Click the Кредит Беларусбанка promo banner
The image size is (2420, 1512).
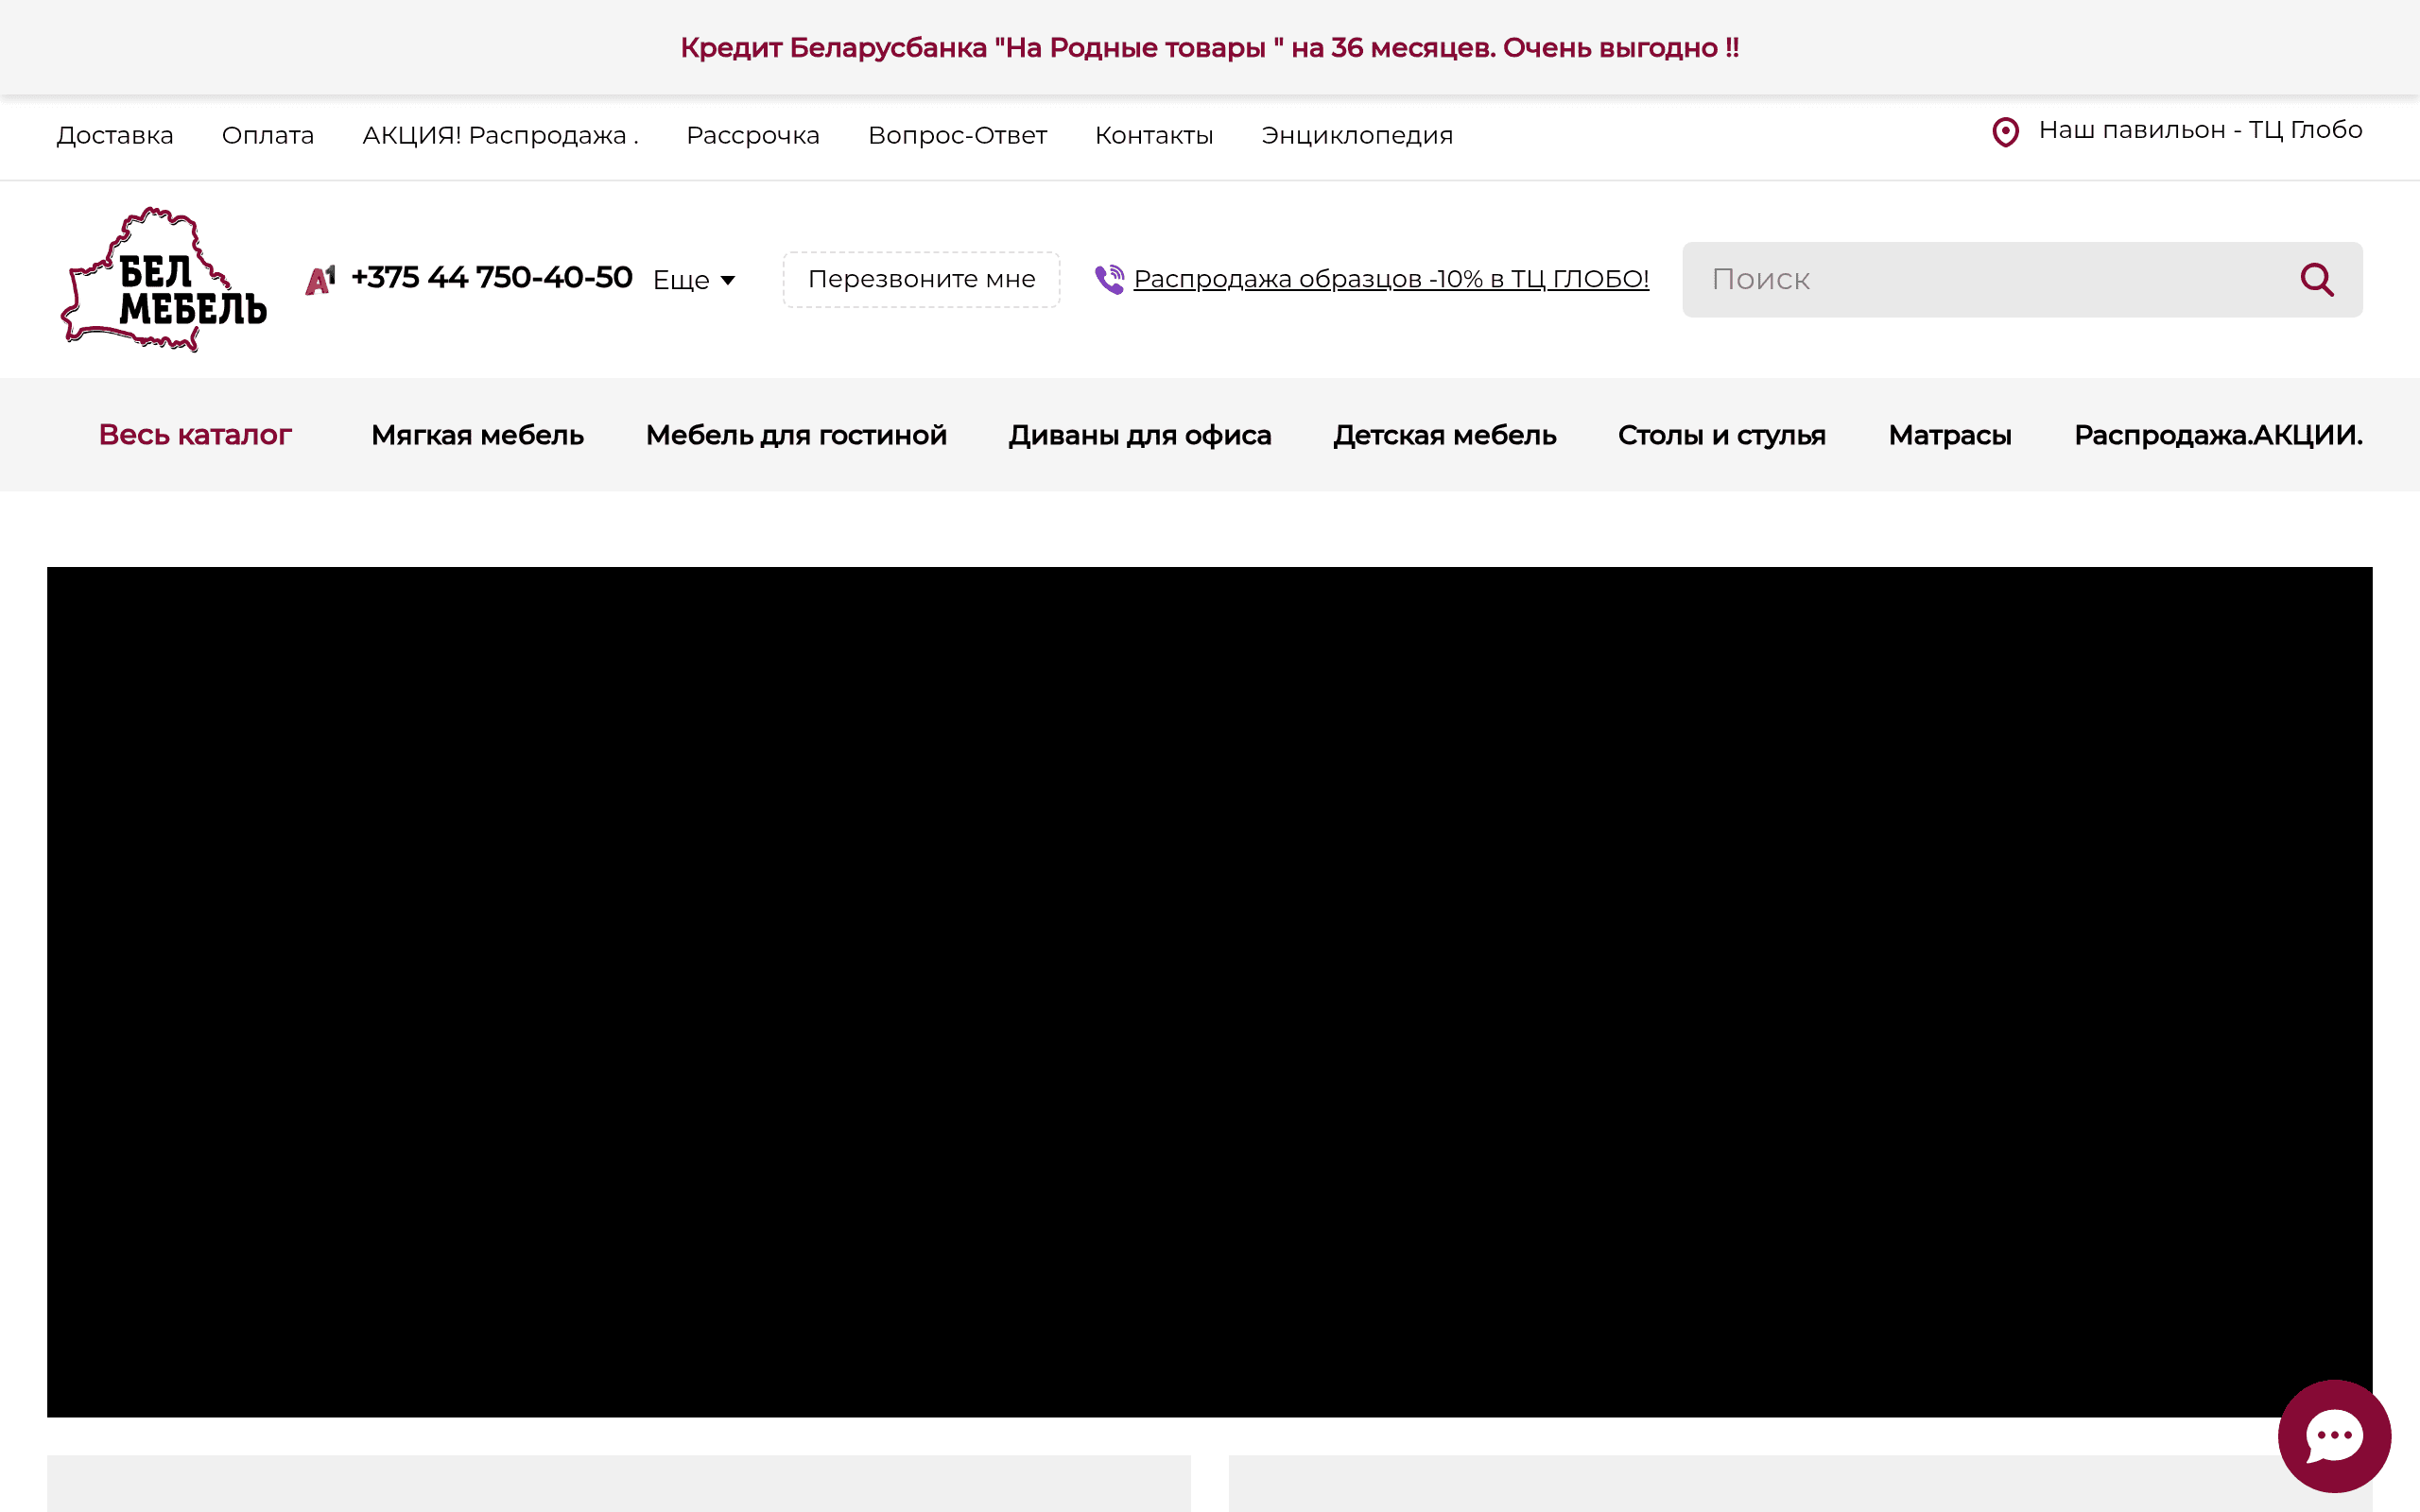(x=1209, y=48)
